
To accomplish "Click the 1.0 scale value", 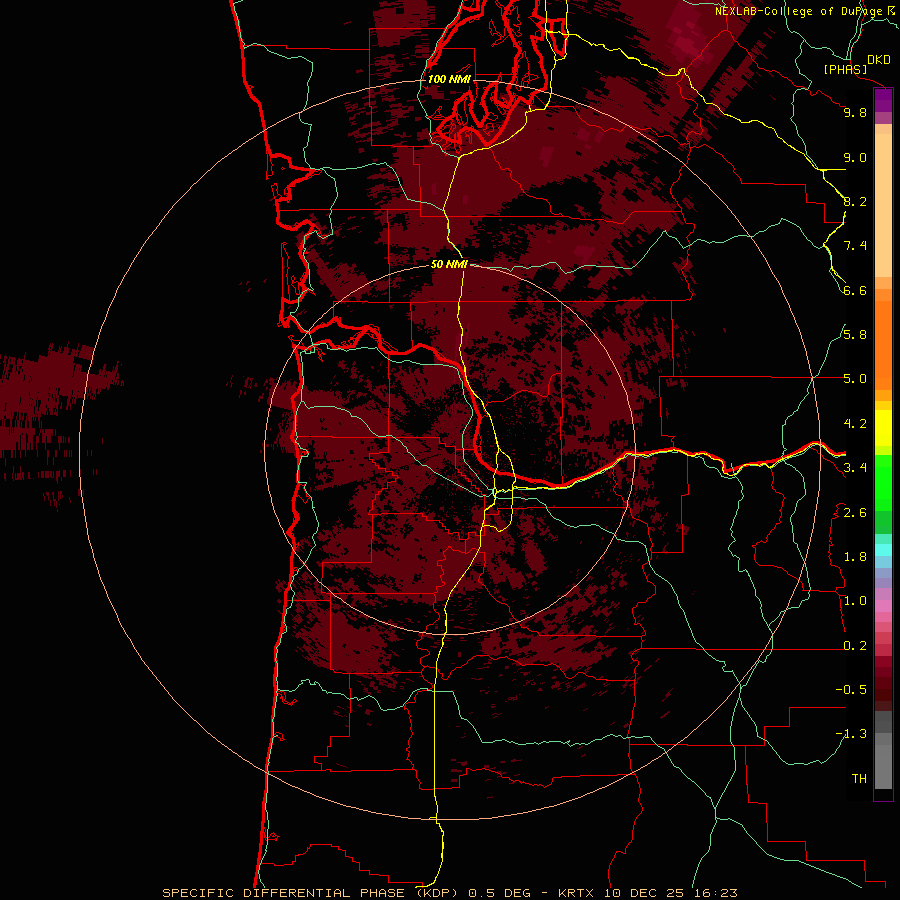I will 855,601.
